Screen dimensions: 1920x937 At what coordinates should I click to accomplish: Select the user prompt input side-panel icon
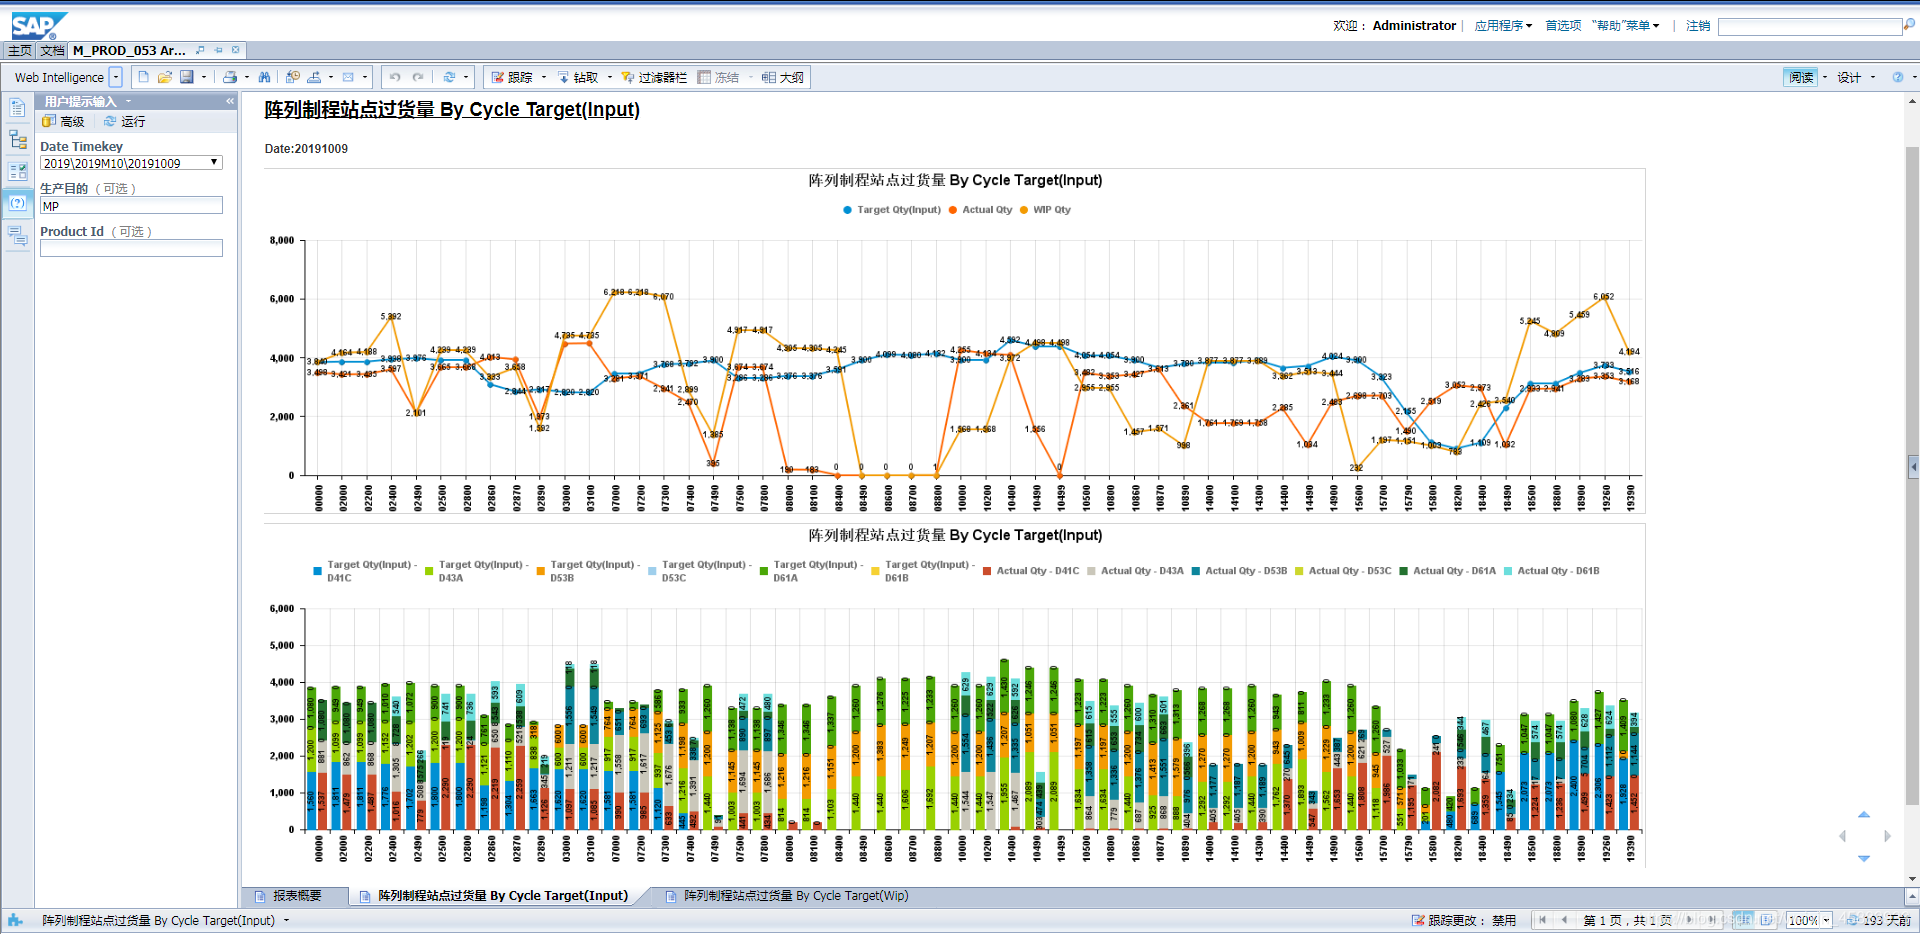pos(18,203)
